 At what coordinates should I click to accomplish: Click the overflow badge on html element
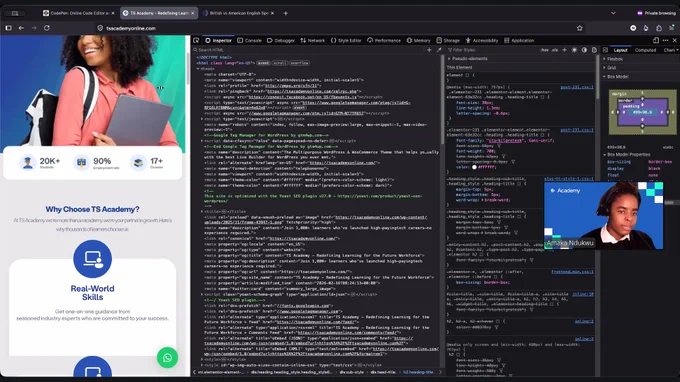click(299, 63)
